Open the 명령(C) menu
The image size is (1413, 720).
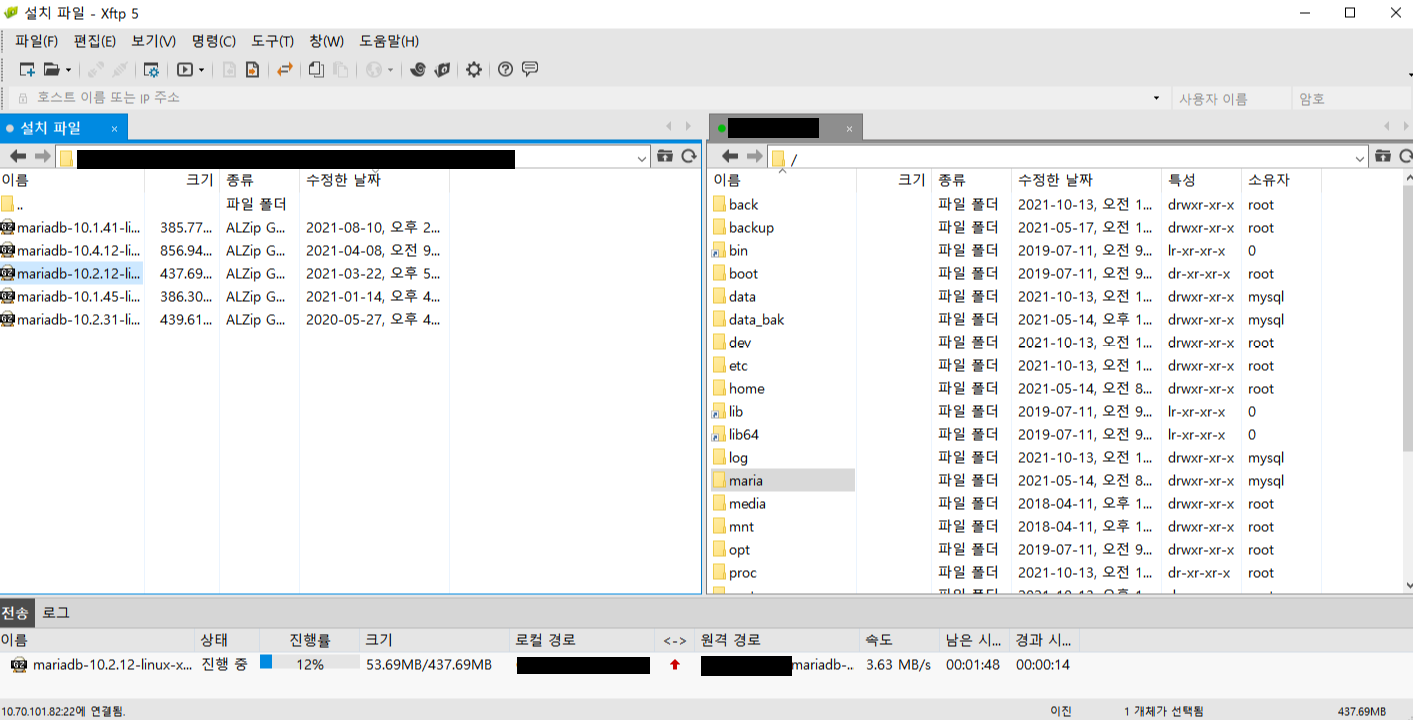pos(214,41)
